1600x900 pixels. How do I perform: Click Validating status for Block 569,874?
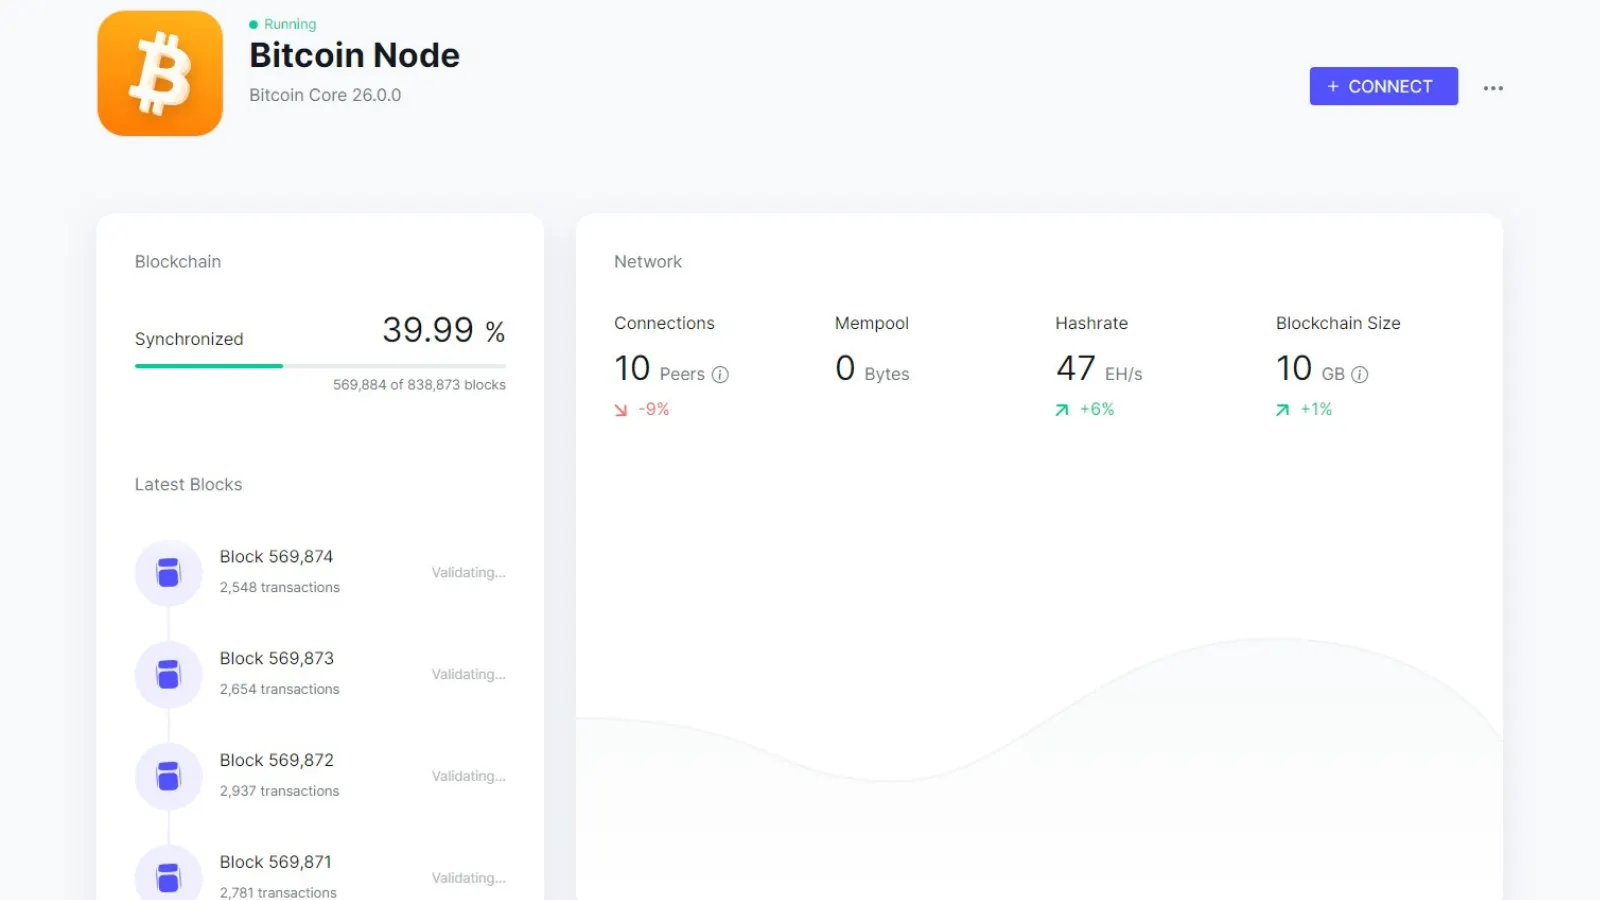tap(469, 573)
